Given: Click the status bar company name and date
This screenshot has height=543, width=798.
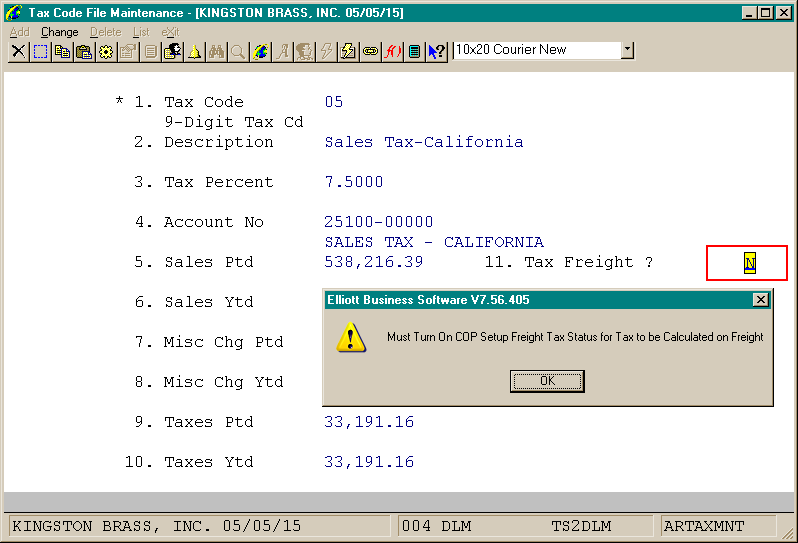Looking at the screenshot, I should (x=157, y=526).
